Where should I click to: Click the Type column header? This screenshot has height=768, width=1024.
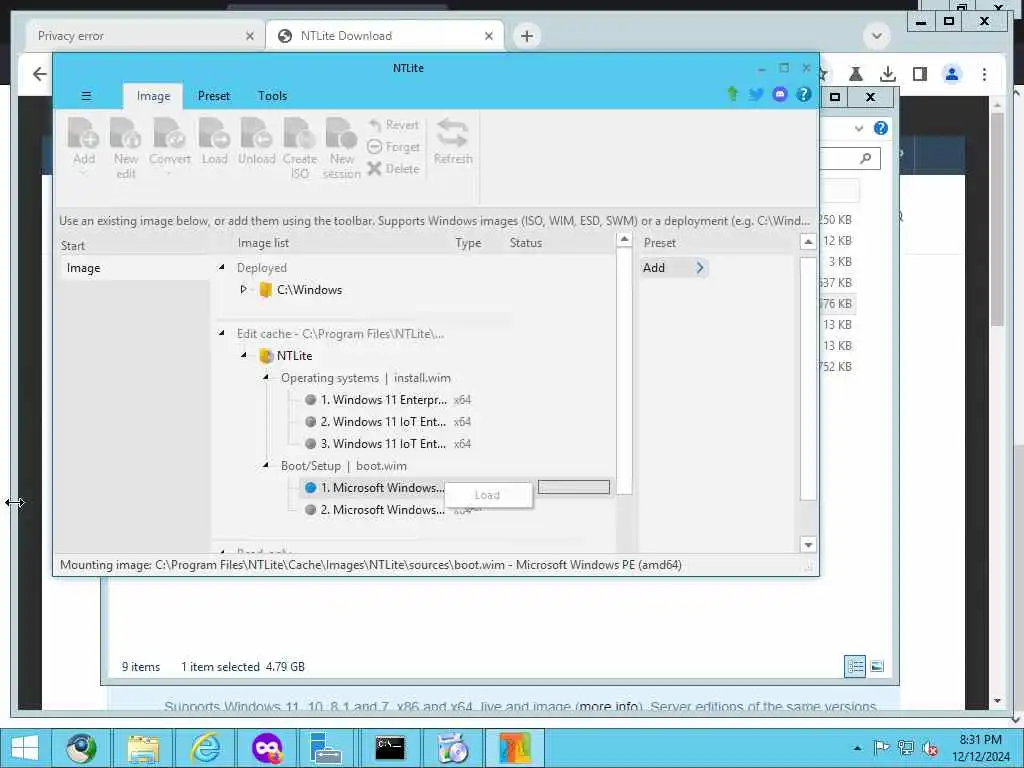[468, 243]
